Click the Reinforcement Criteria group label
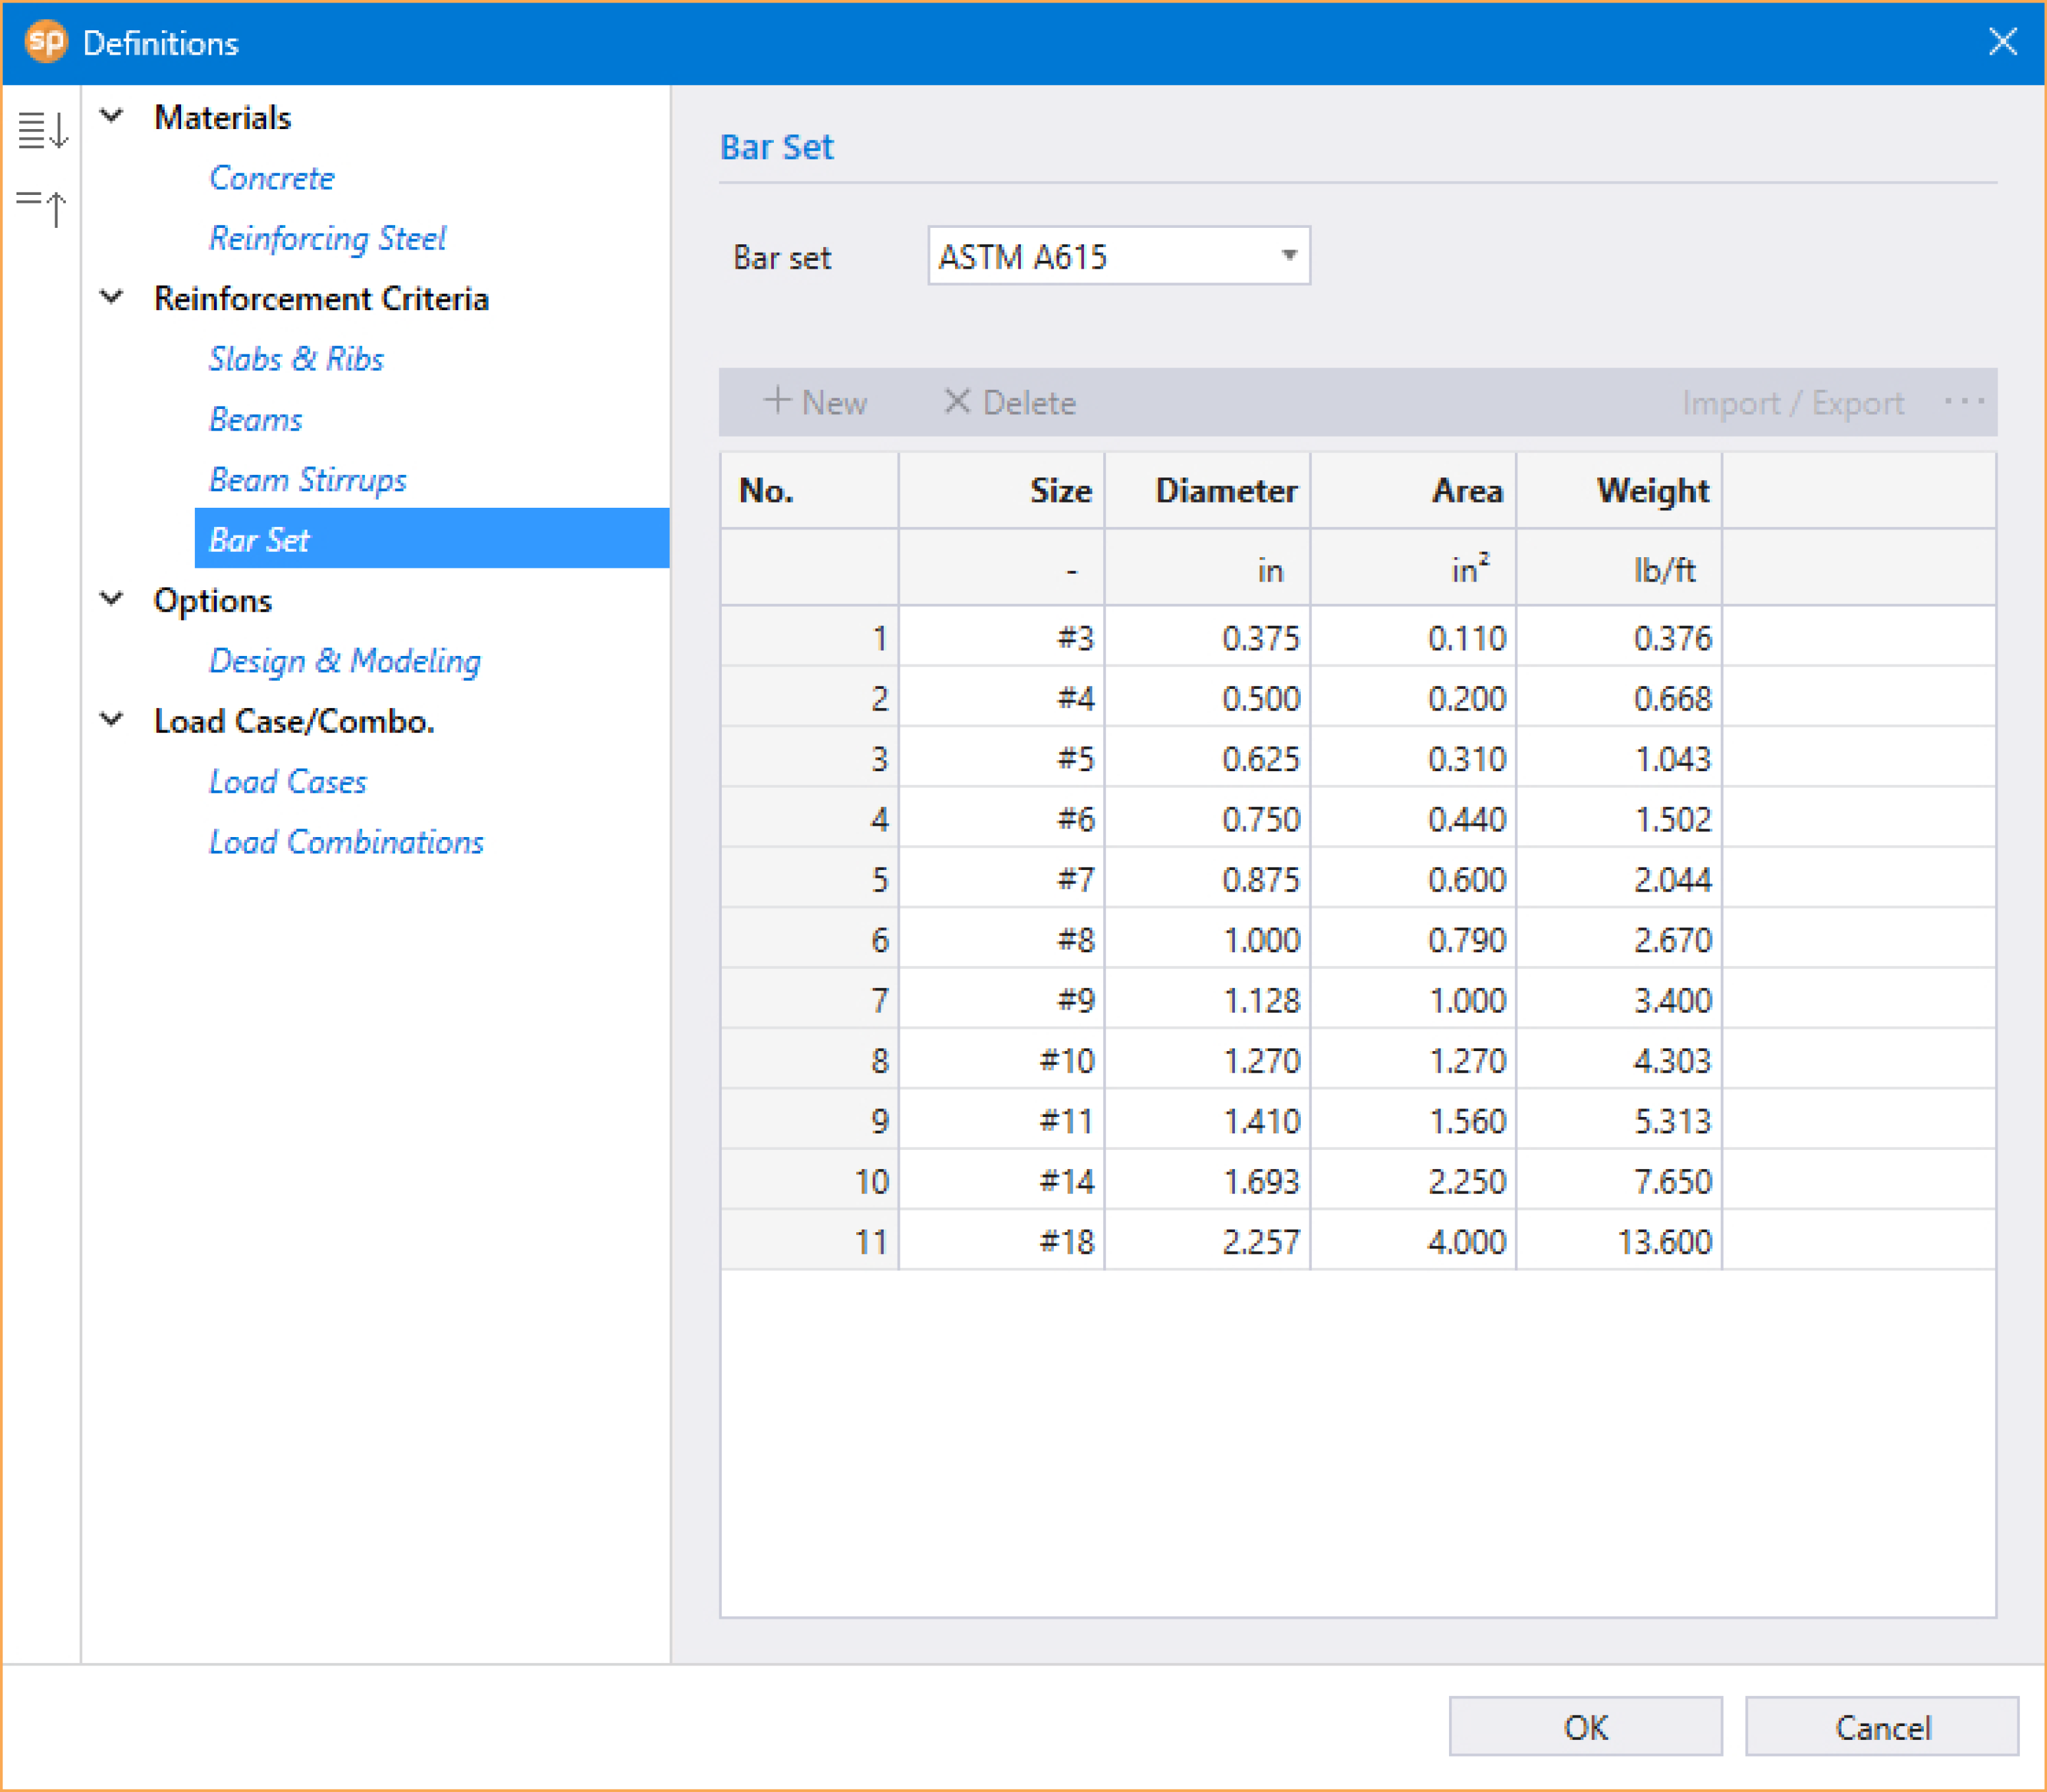Screen dimensions: 2047x1792 321,298
